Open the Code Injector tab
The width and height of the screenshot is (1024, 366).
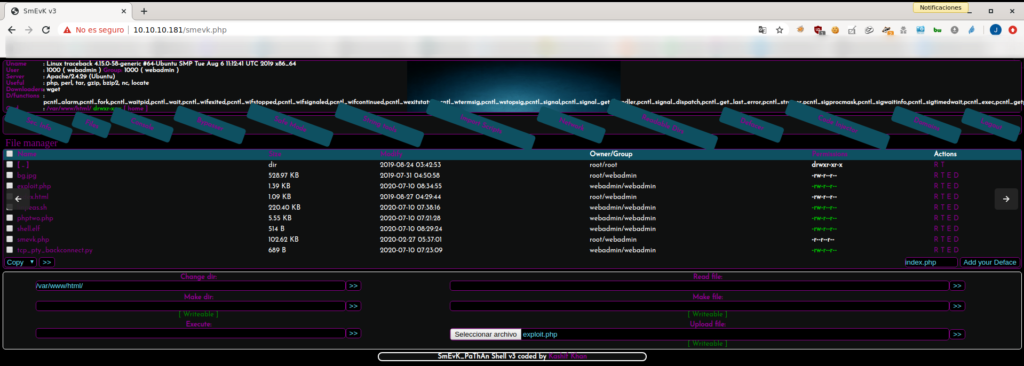[x=837, y=125]
